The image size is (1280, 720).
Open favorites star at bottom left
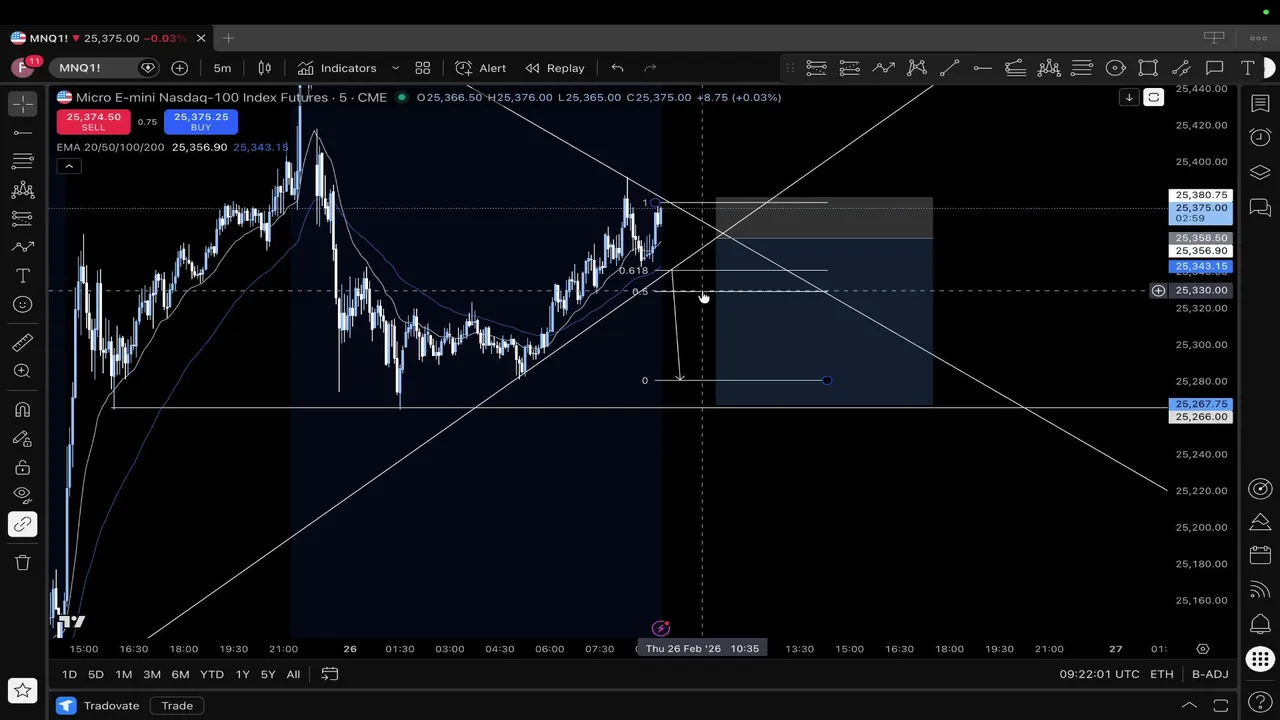tap(22, 690)
